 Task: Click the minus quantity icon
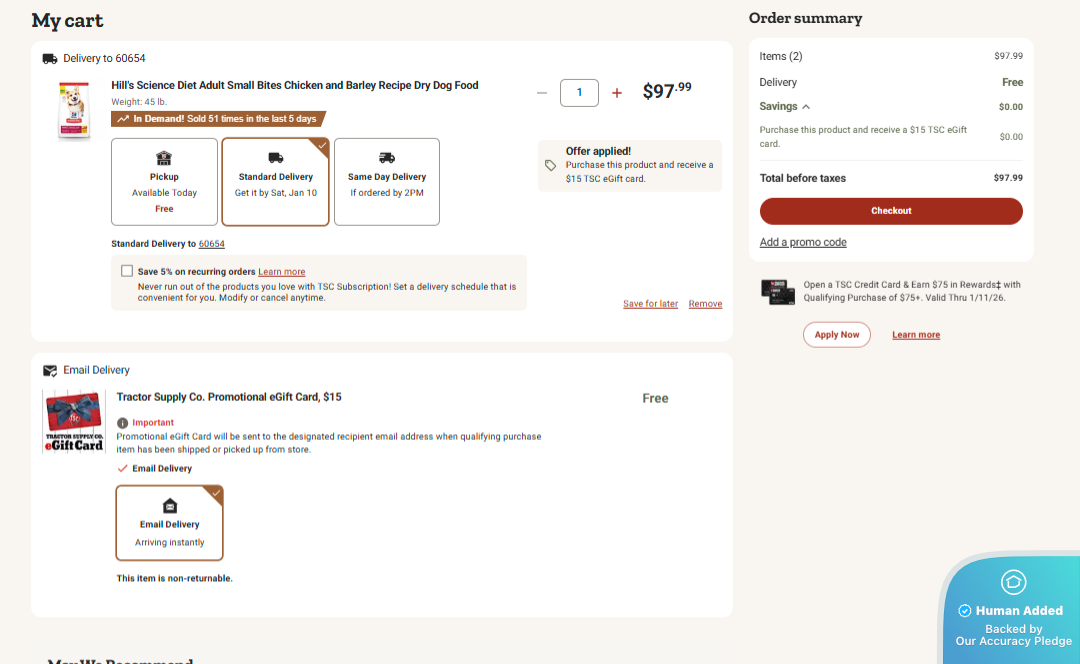click(542, 93)
